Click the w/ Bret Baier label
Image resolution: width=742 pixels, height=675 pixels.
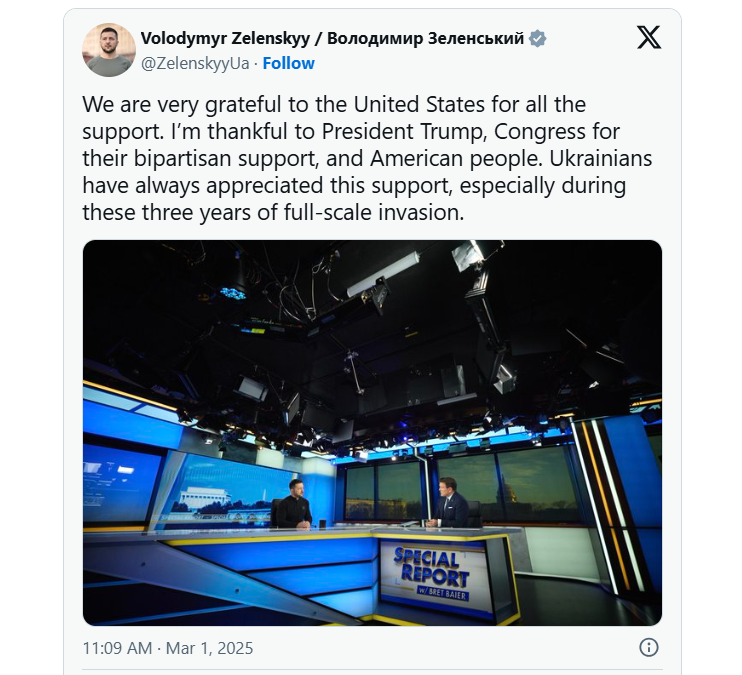click(x=443, y=592)
